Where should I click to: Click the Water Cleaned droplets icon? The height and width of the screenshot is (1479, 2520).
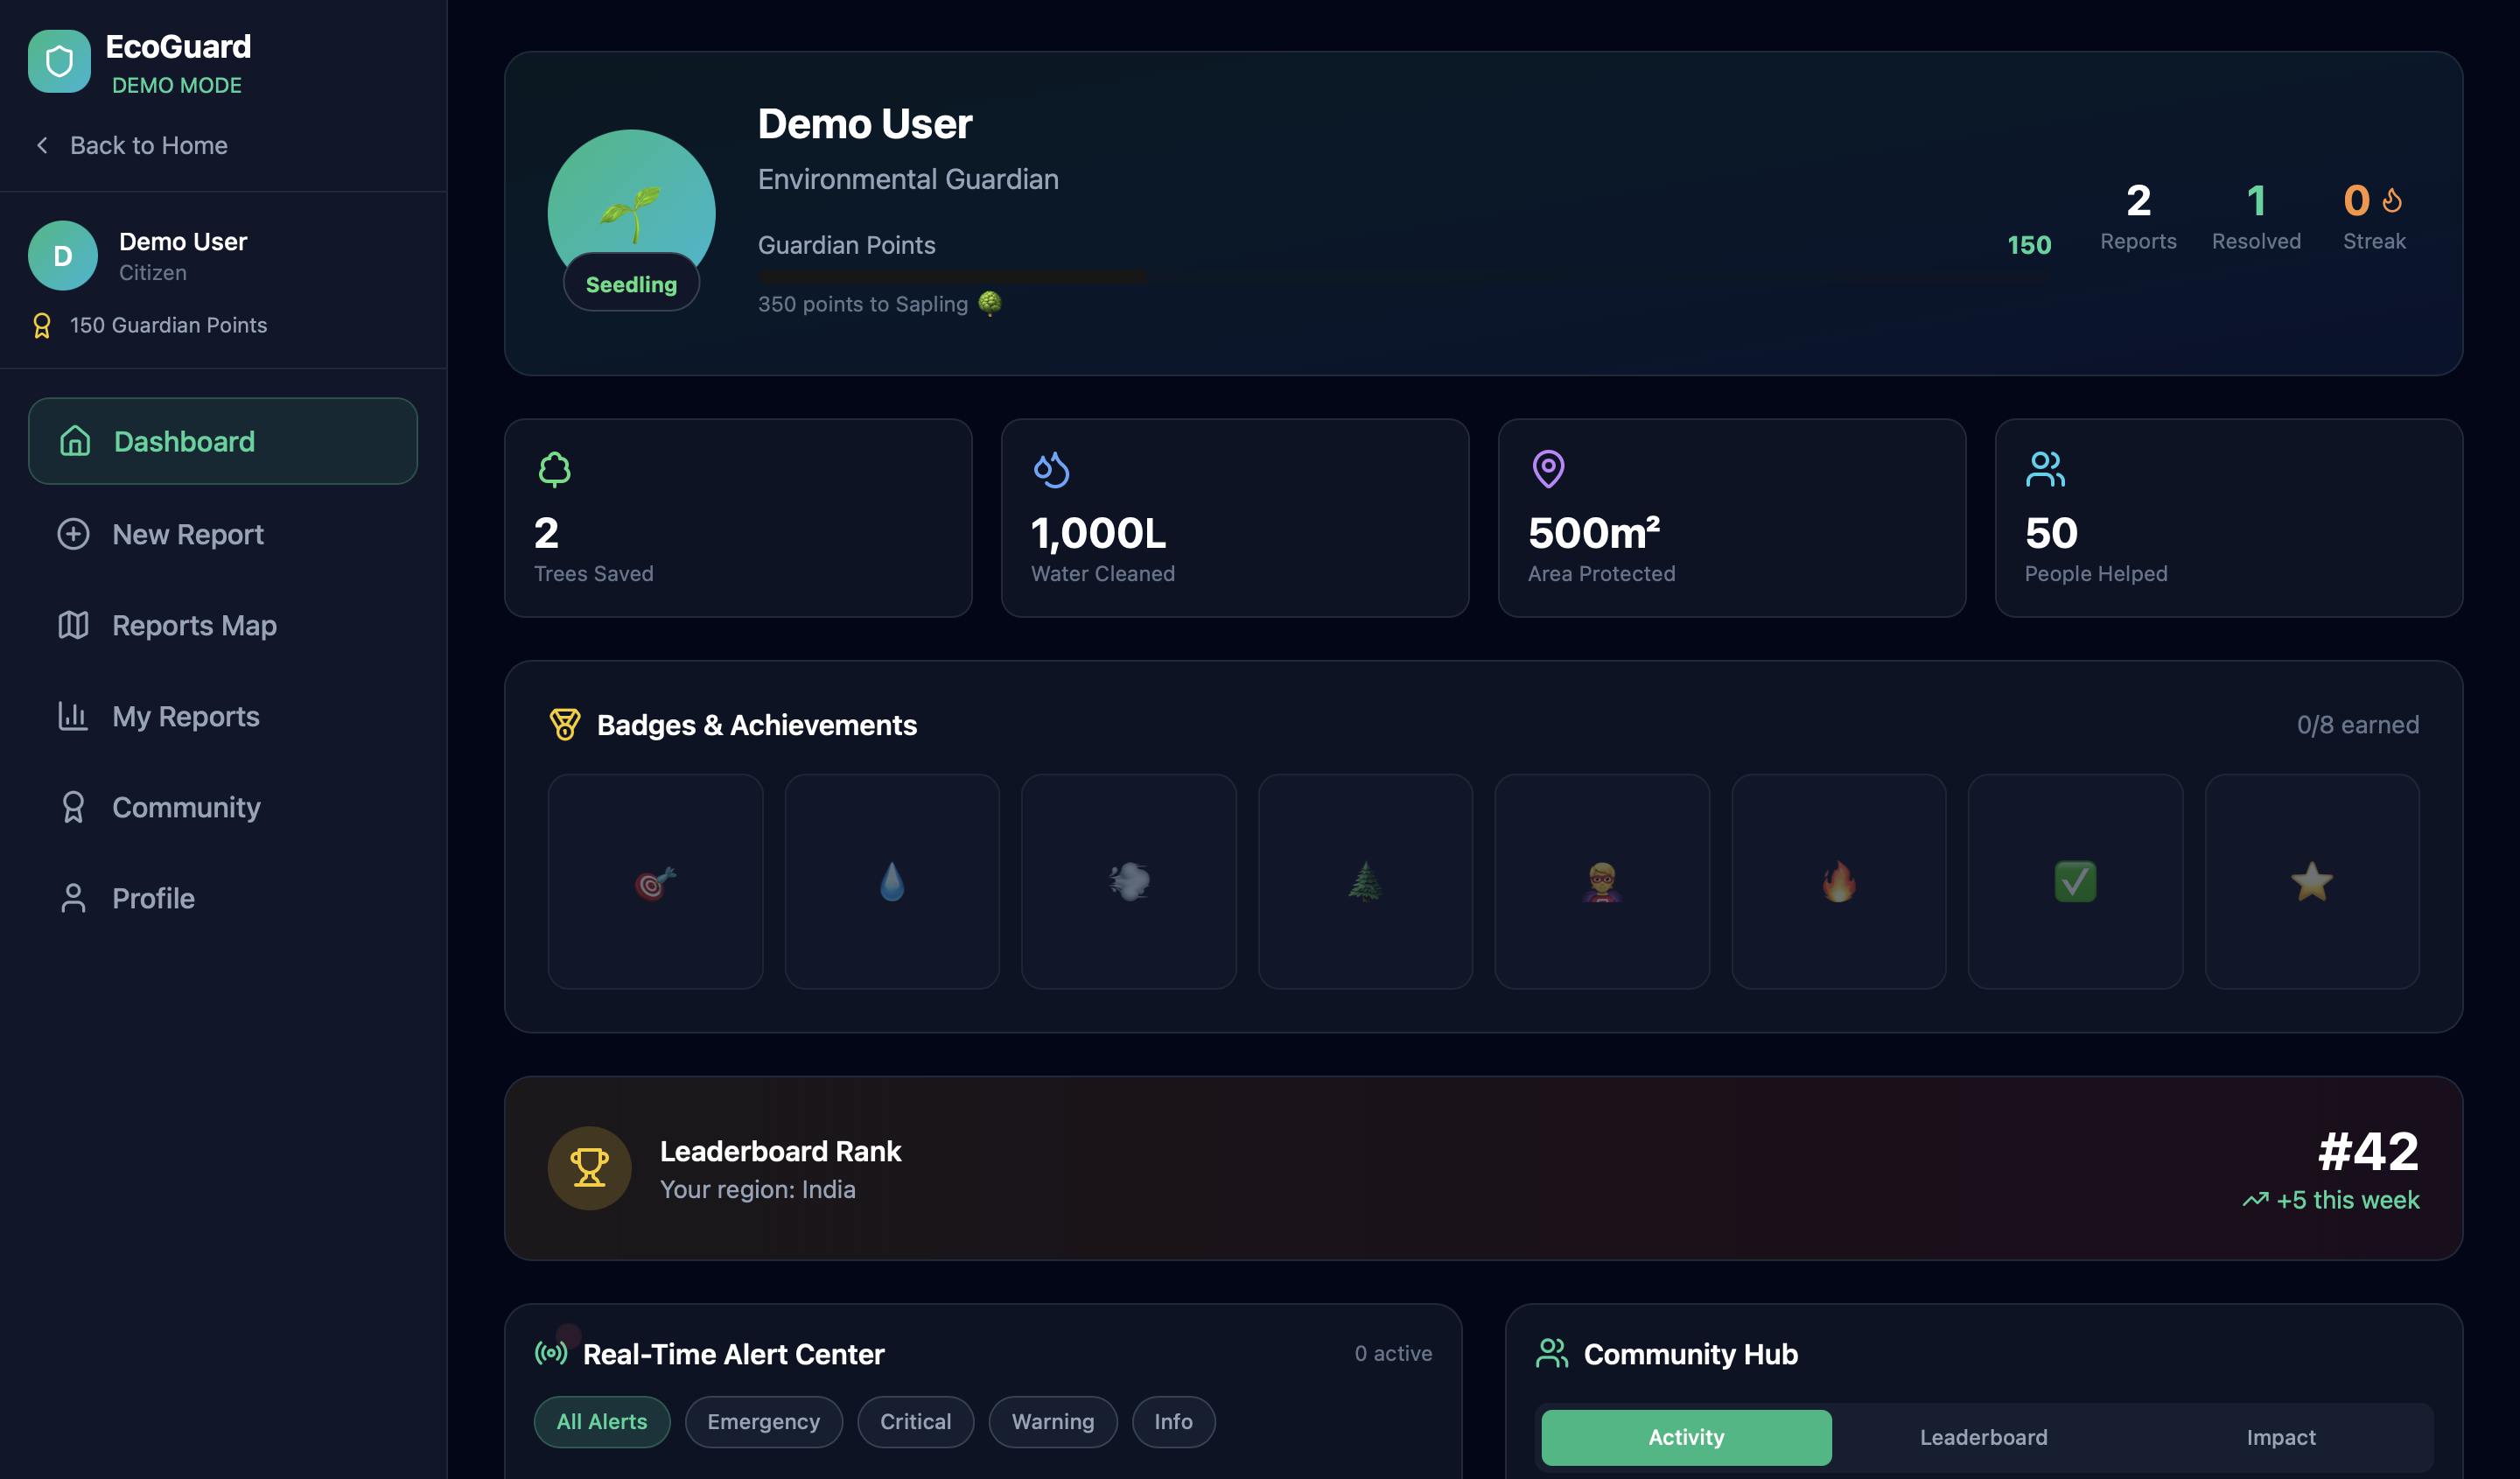tap(1051, 469)
